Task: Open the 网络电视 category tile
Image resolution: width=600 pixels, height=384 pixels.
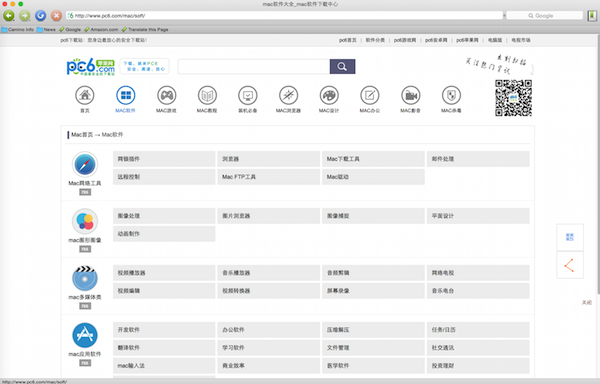Action: coord(478,273)
